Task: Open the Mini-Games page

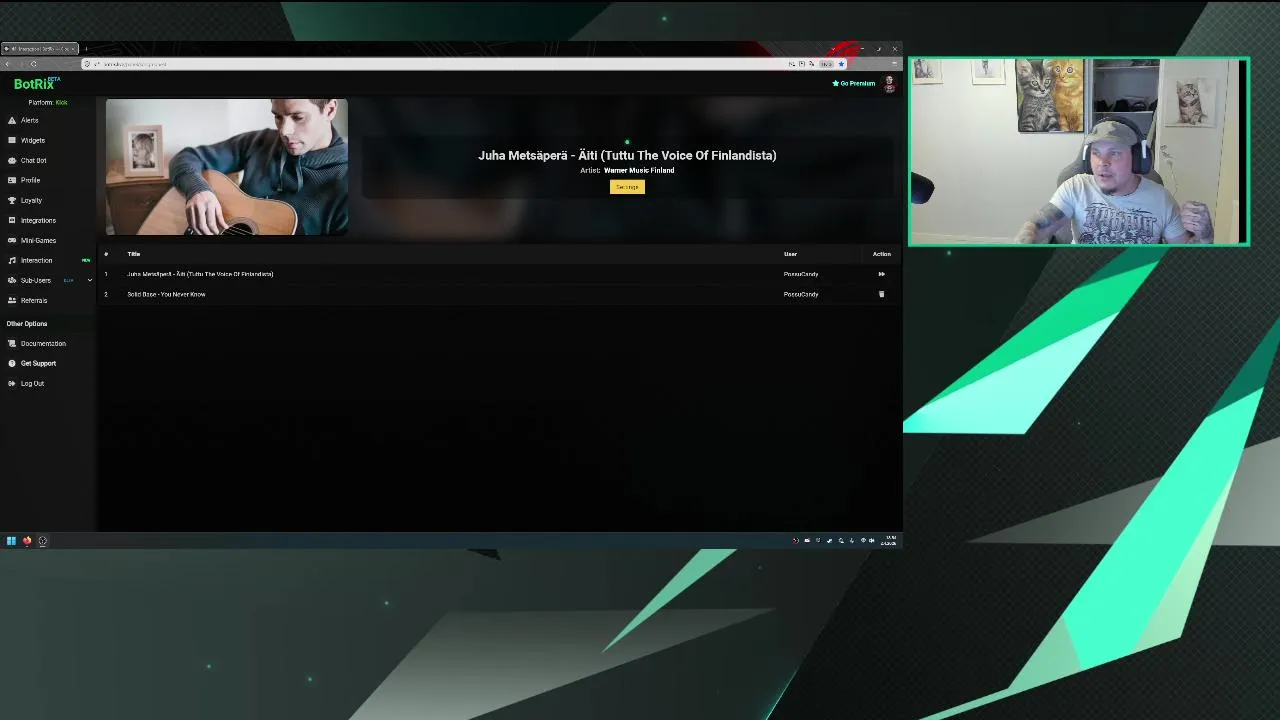Action: point(38,240)
